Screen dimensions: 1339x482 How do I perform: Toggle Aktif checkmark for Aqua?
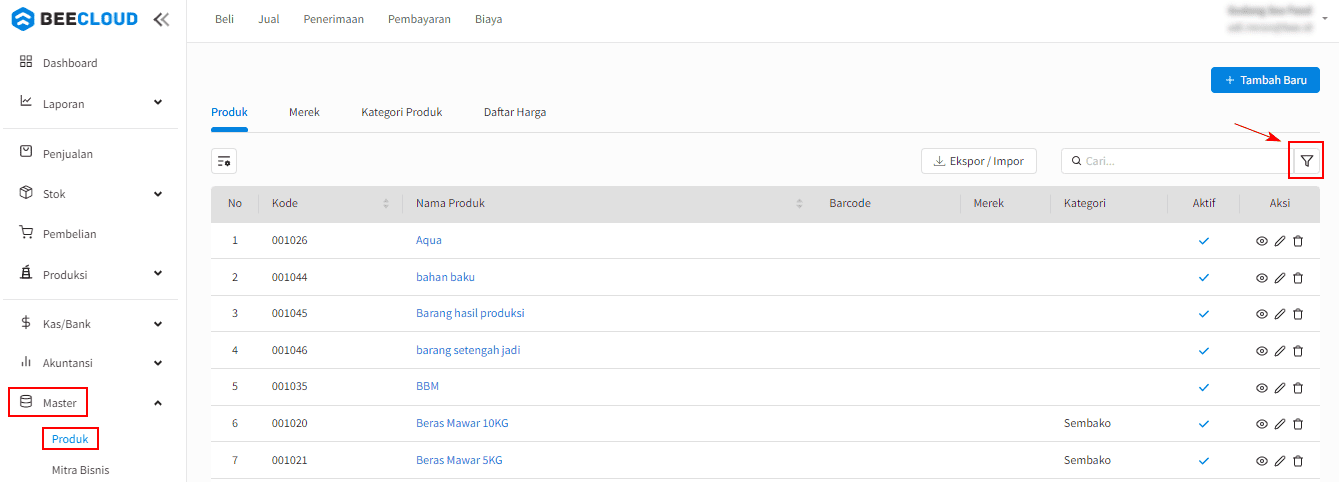(x=1204, y=241)
